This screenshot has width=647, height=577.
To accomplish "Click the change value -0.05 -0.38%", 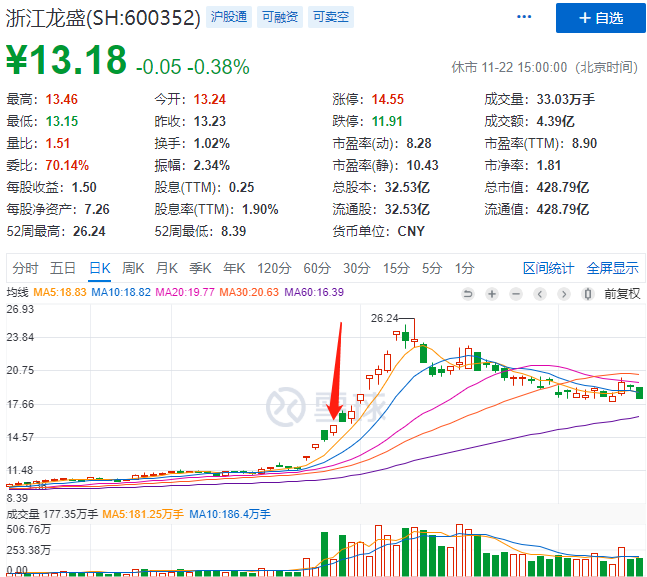I will point(193,67).
